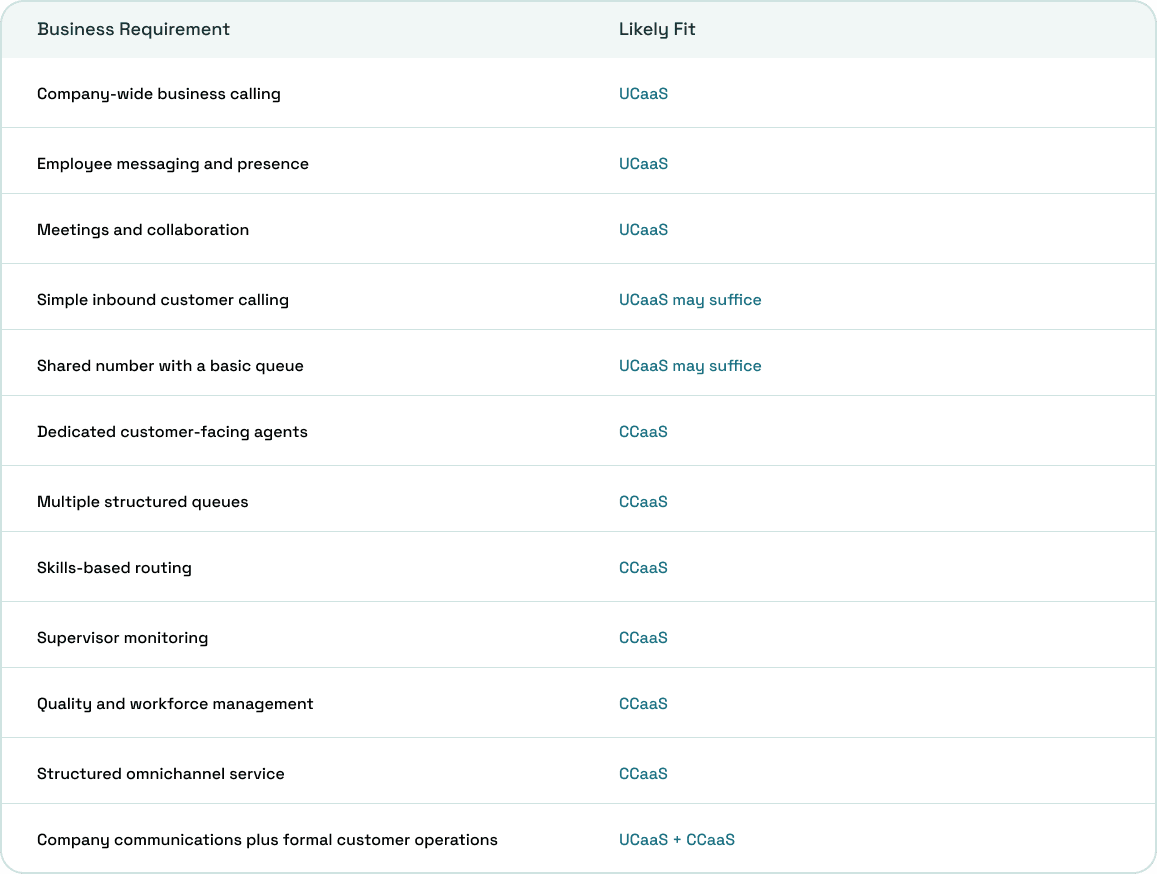1157x874 pixels.
Task: Select "Quality and workforce management" text
Action: point(175,704)
